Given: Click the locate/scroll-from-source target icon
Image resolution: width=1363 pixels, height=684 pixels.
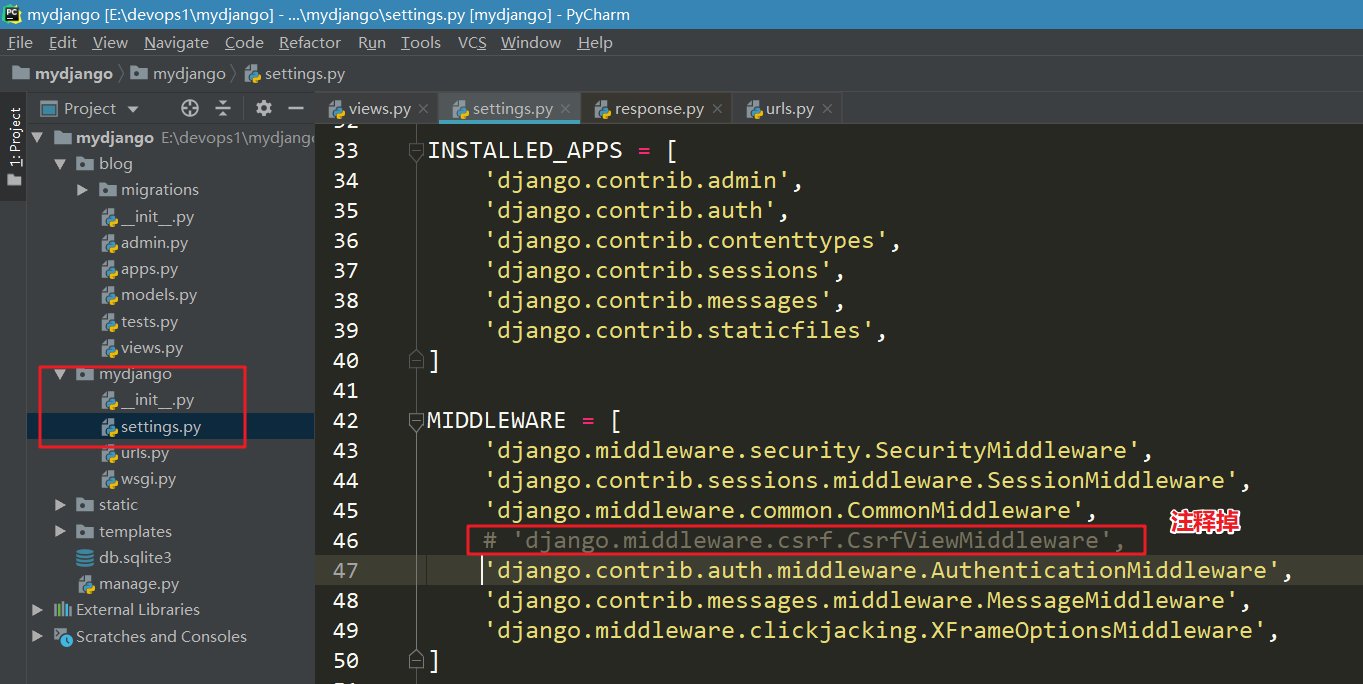Looking at the screenshot, I should [x=190, y=108].
